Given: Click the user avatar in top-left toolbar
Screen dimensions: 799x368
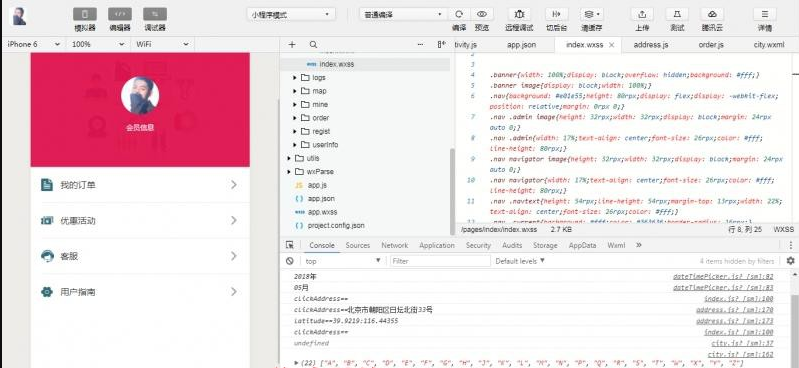Looking at the screenshot, I should [x=20, y=16].
